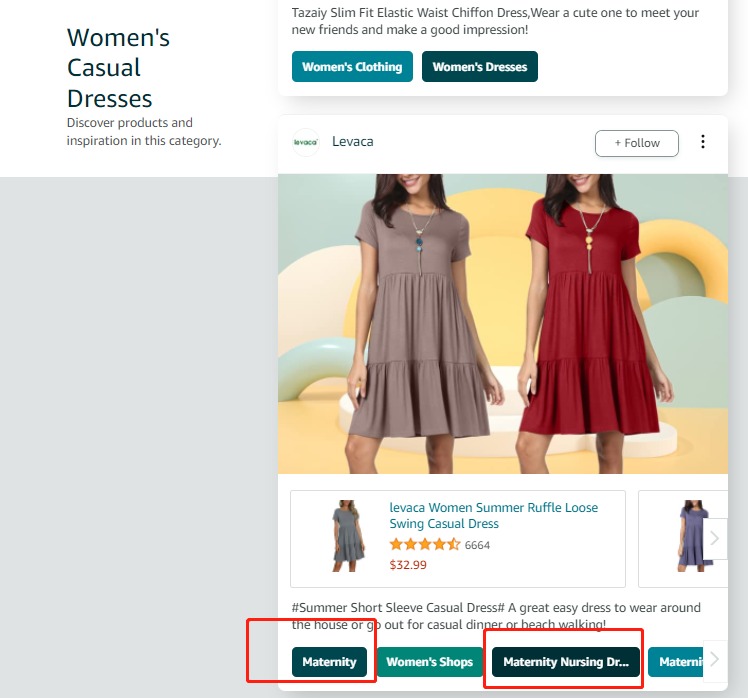Open the Women's Dresses tag

pyautogui.click(x=479, y=67)
